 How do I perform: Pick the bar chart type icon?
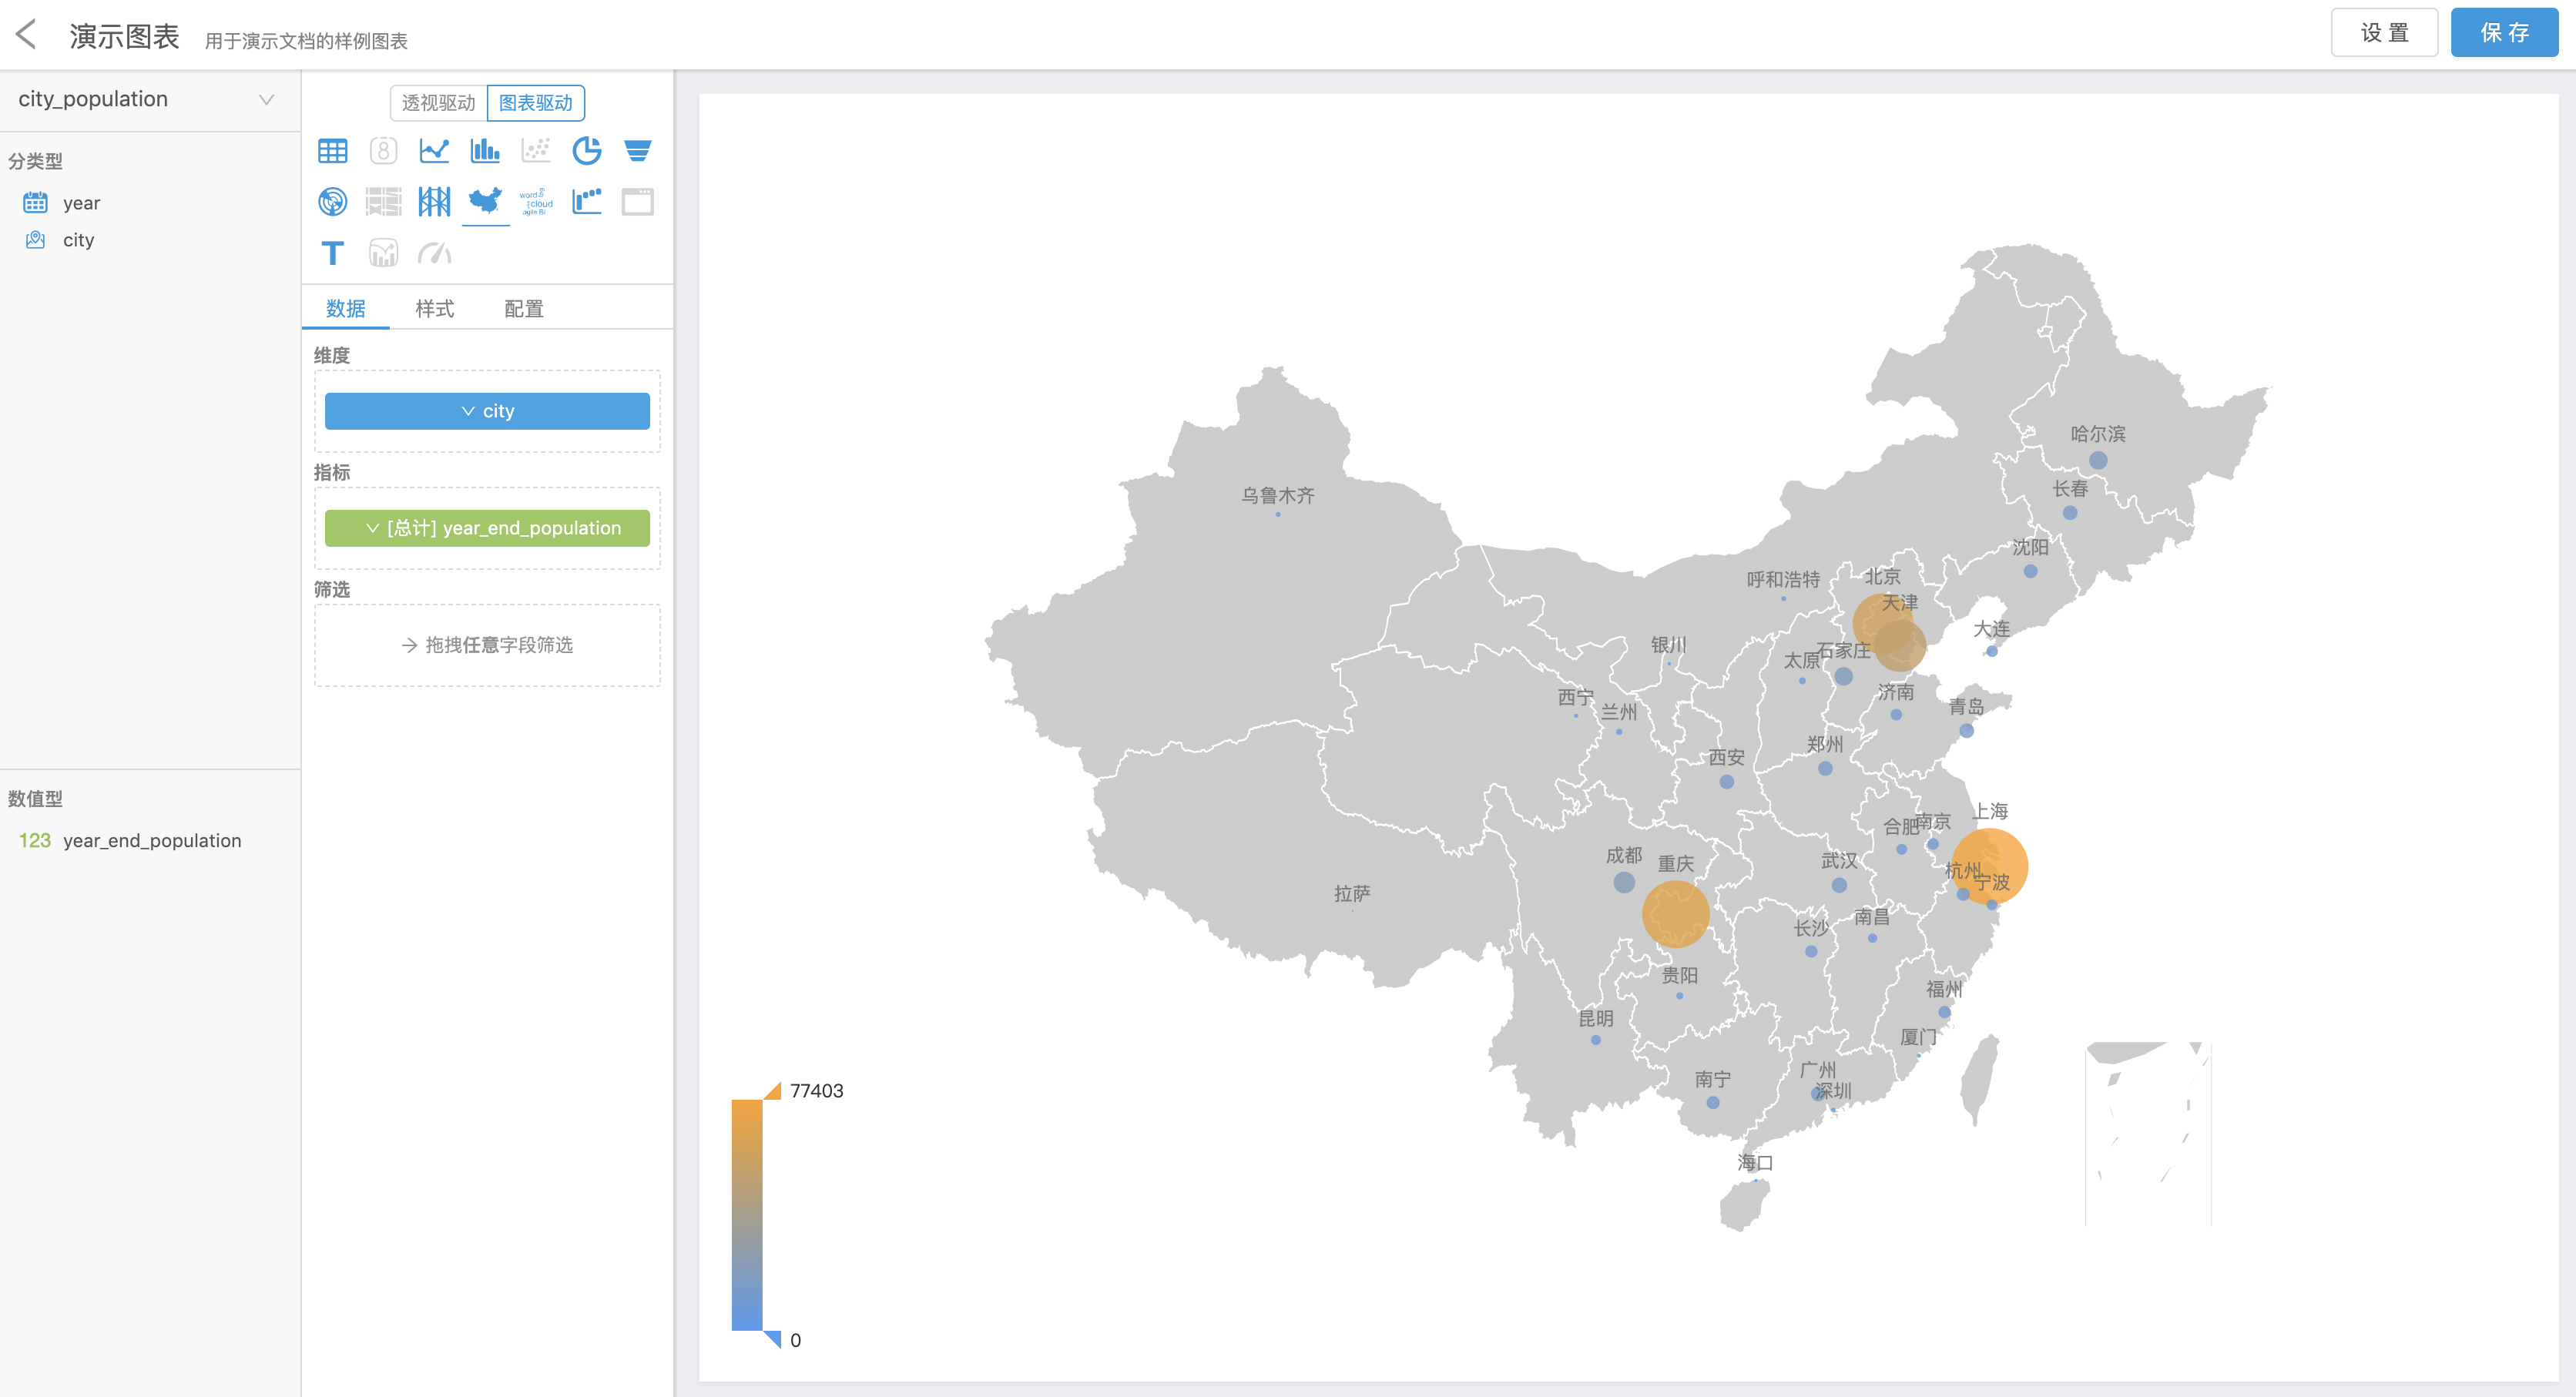(x=485, y=151)
